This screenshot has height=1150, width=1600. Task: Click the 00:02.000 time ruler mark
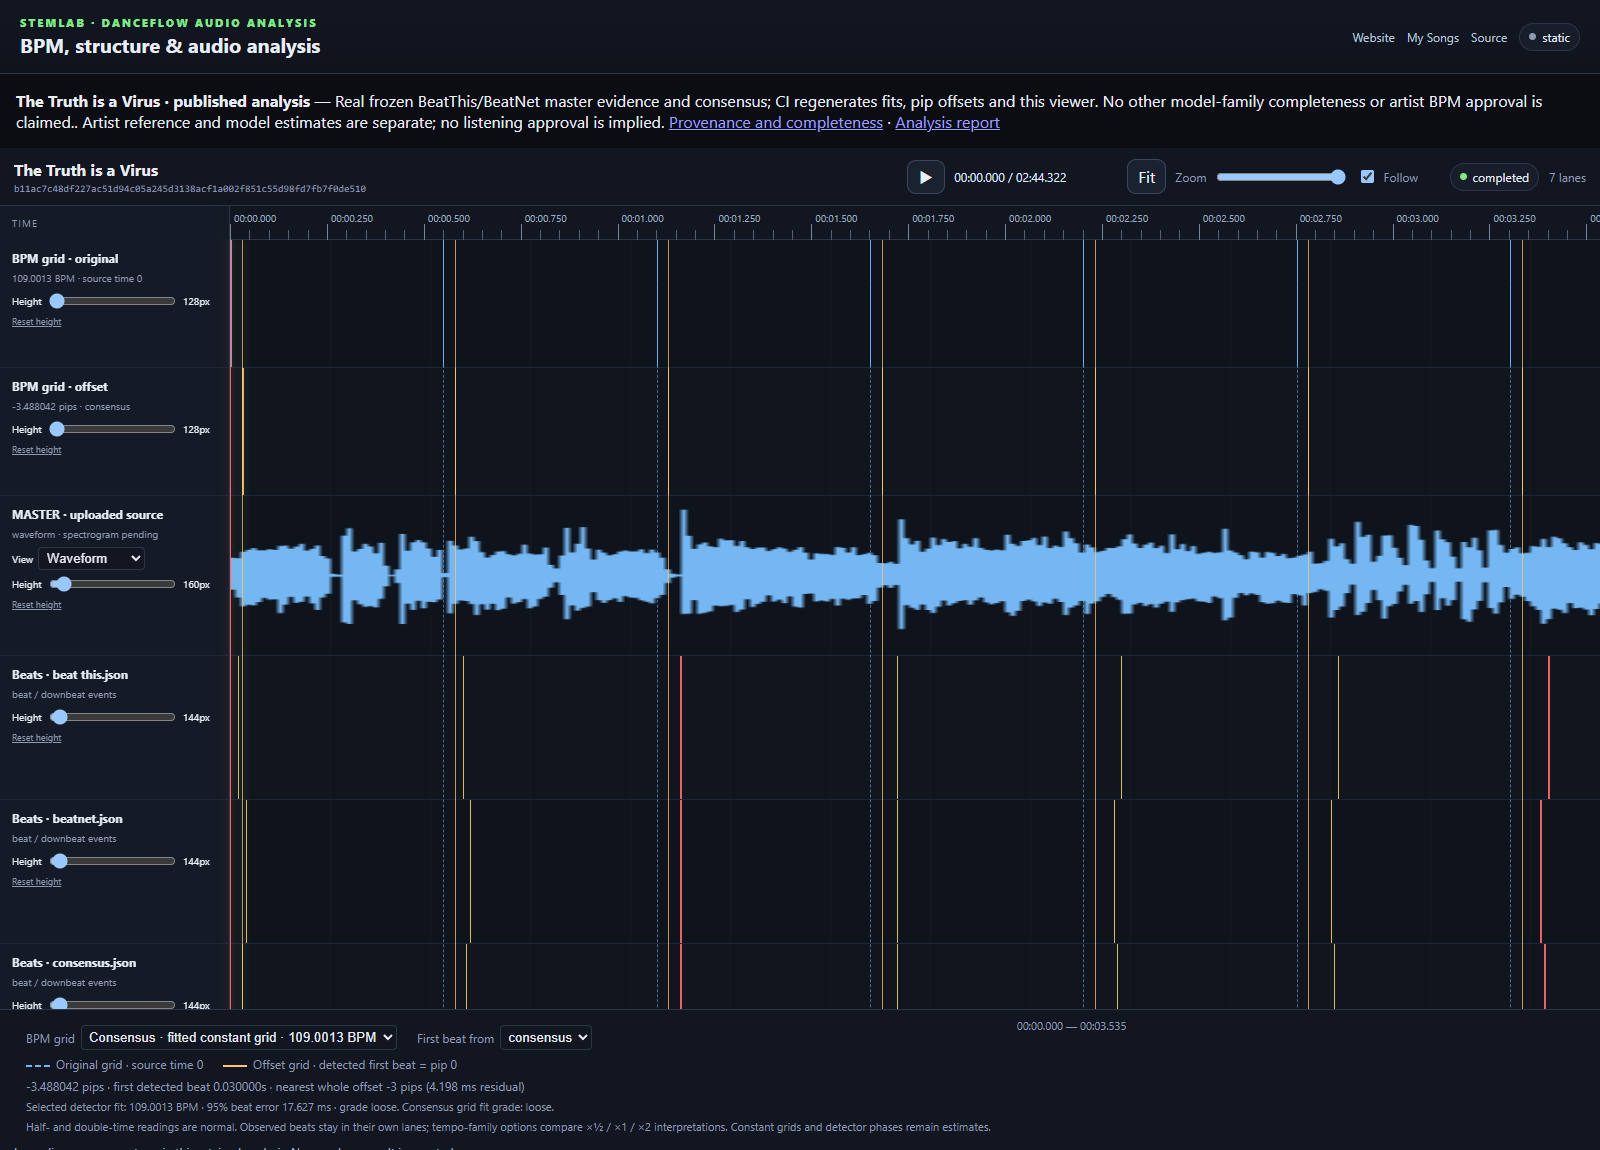tap(1030, 218)
